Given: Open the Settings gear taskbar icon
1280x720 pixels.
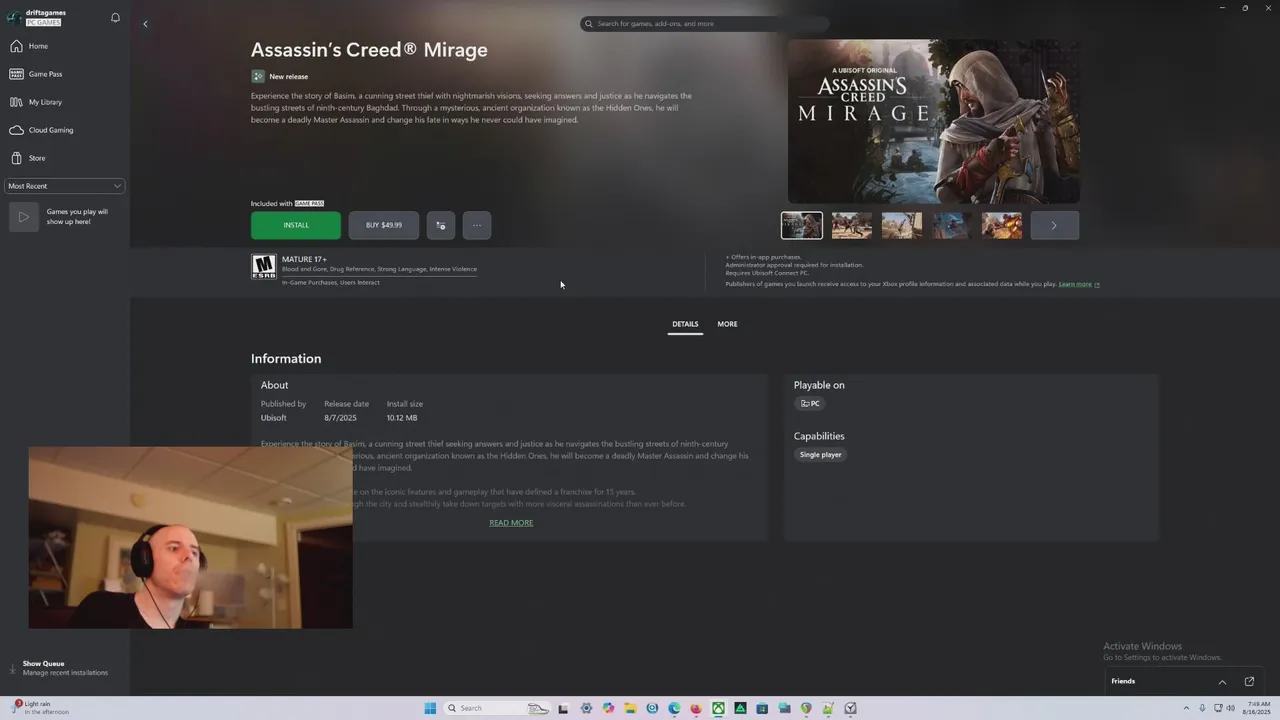Looking at the screenshot, I should coord(586,708).
